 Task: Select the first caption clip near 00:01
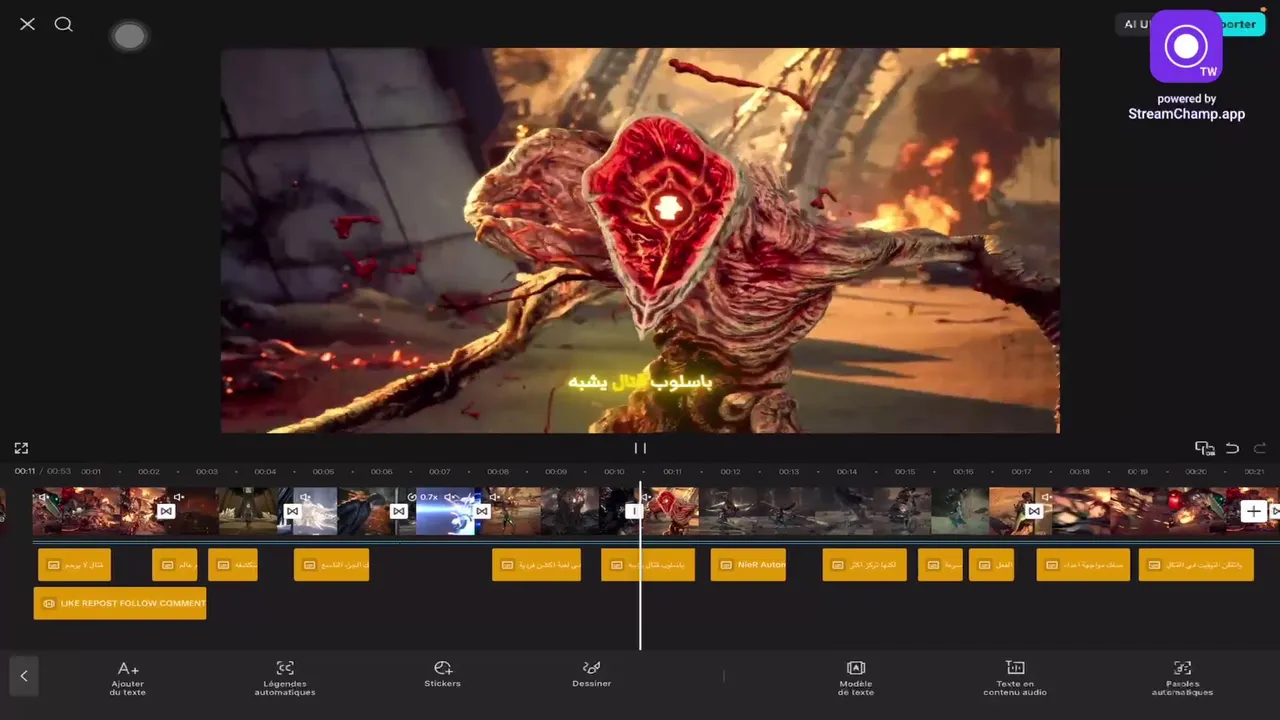pyautogui.click(x=74, y=565)
